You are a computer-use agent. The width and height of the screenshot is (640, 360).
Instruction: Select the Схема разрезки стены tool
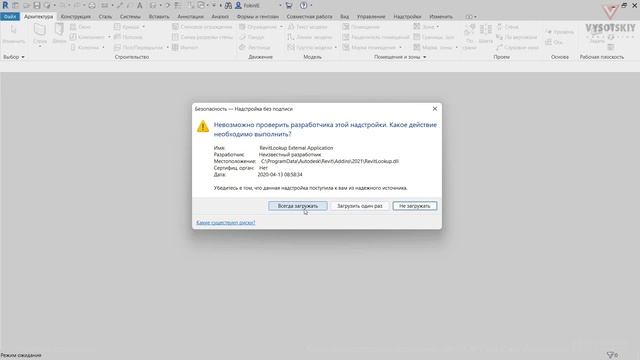coord(202,37)
